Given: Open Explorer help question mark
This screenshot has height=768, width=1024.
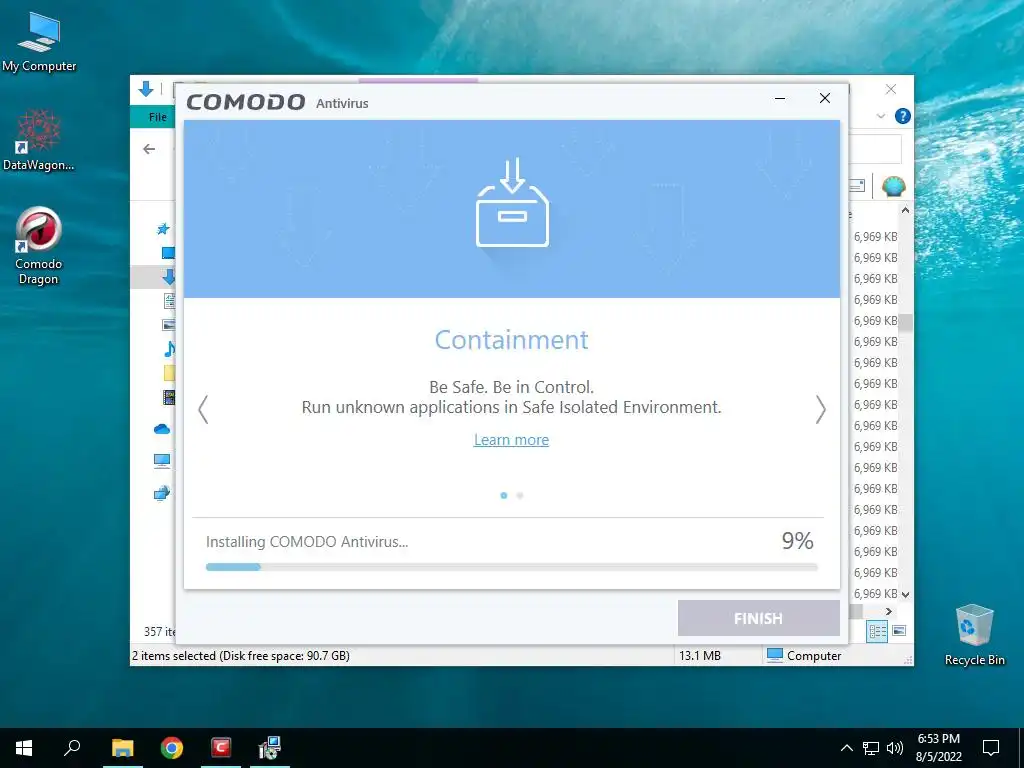Looking at the screenshot, I should pos(903,116).
